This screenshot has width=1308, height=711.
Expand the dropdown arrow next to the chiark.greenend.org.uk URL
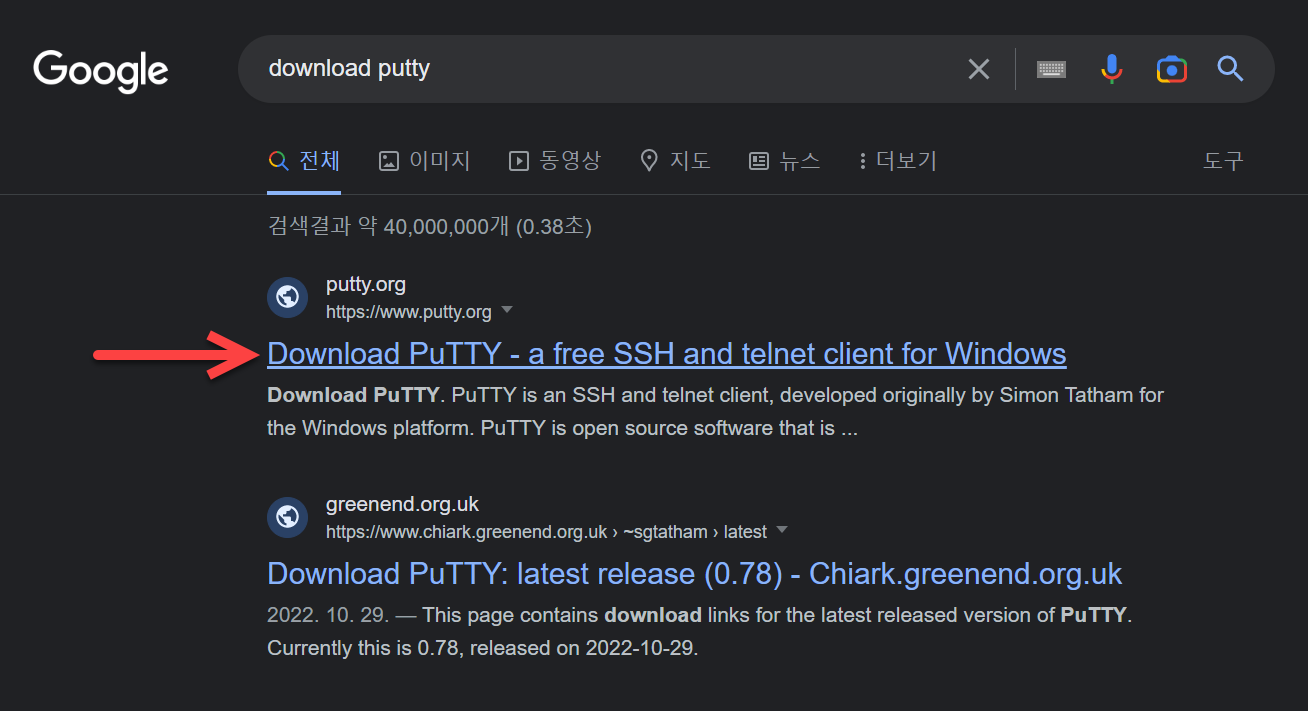click(782, 530)
